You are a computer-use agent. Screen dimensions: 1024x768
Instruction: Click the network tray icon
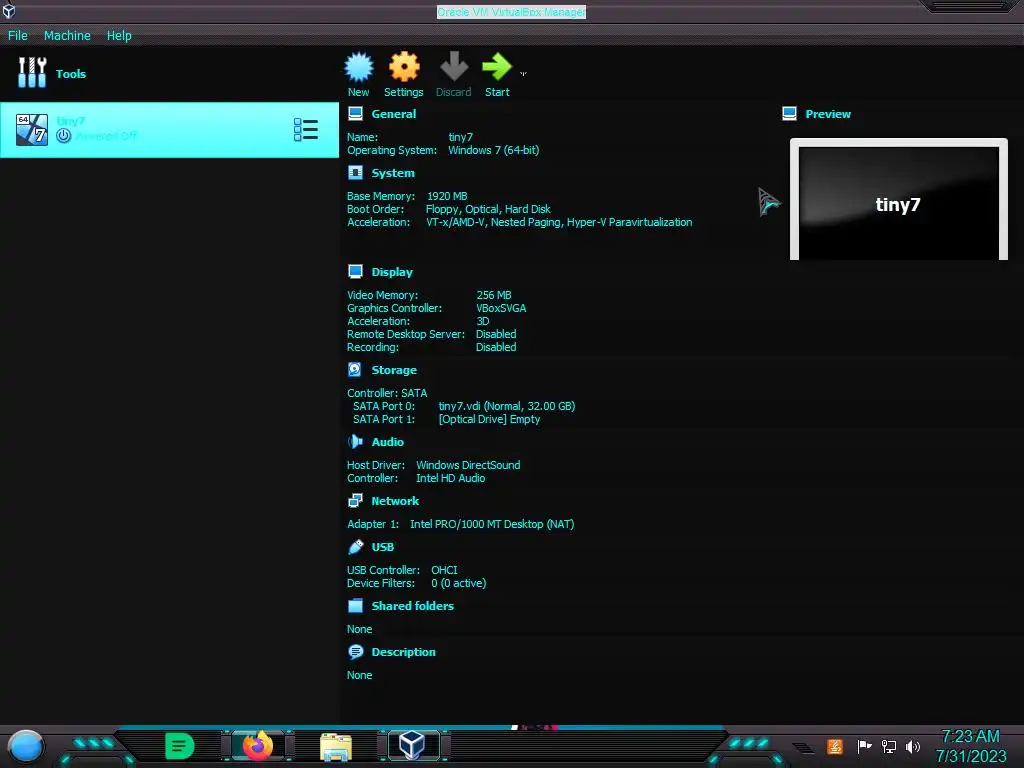tap(888, 746)
